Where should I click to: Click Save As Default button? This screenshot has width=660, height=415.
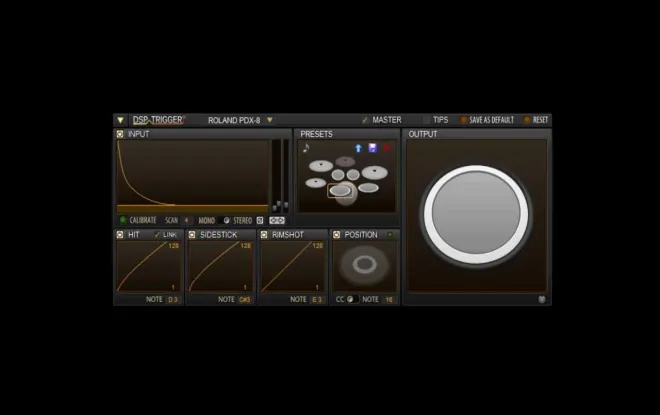point(487,120)
